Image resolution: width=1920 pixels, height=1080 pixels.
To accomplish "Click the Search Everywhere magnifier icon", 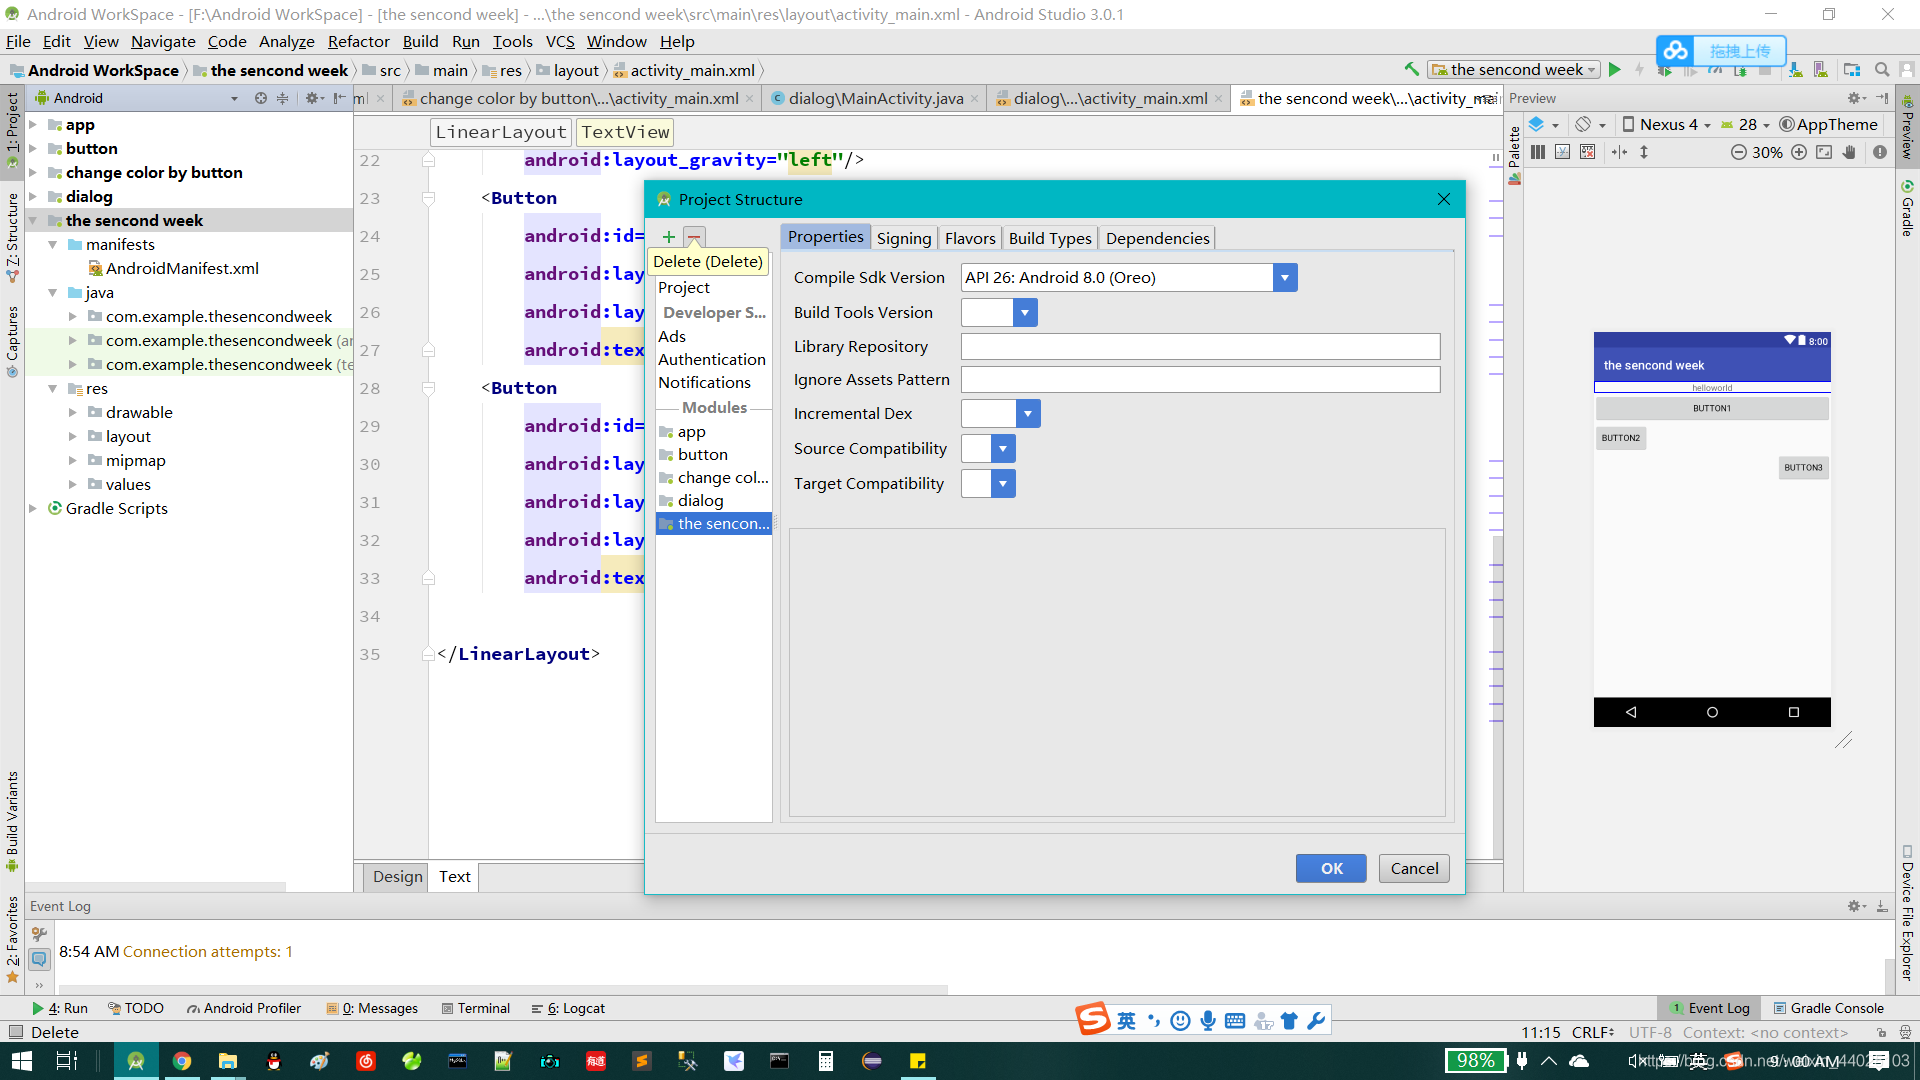I will click(x=1881, y=70).
